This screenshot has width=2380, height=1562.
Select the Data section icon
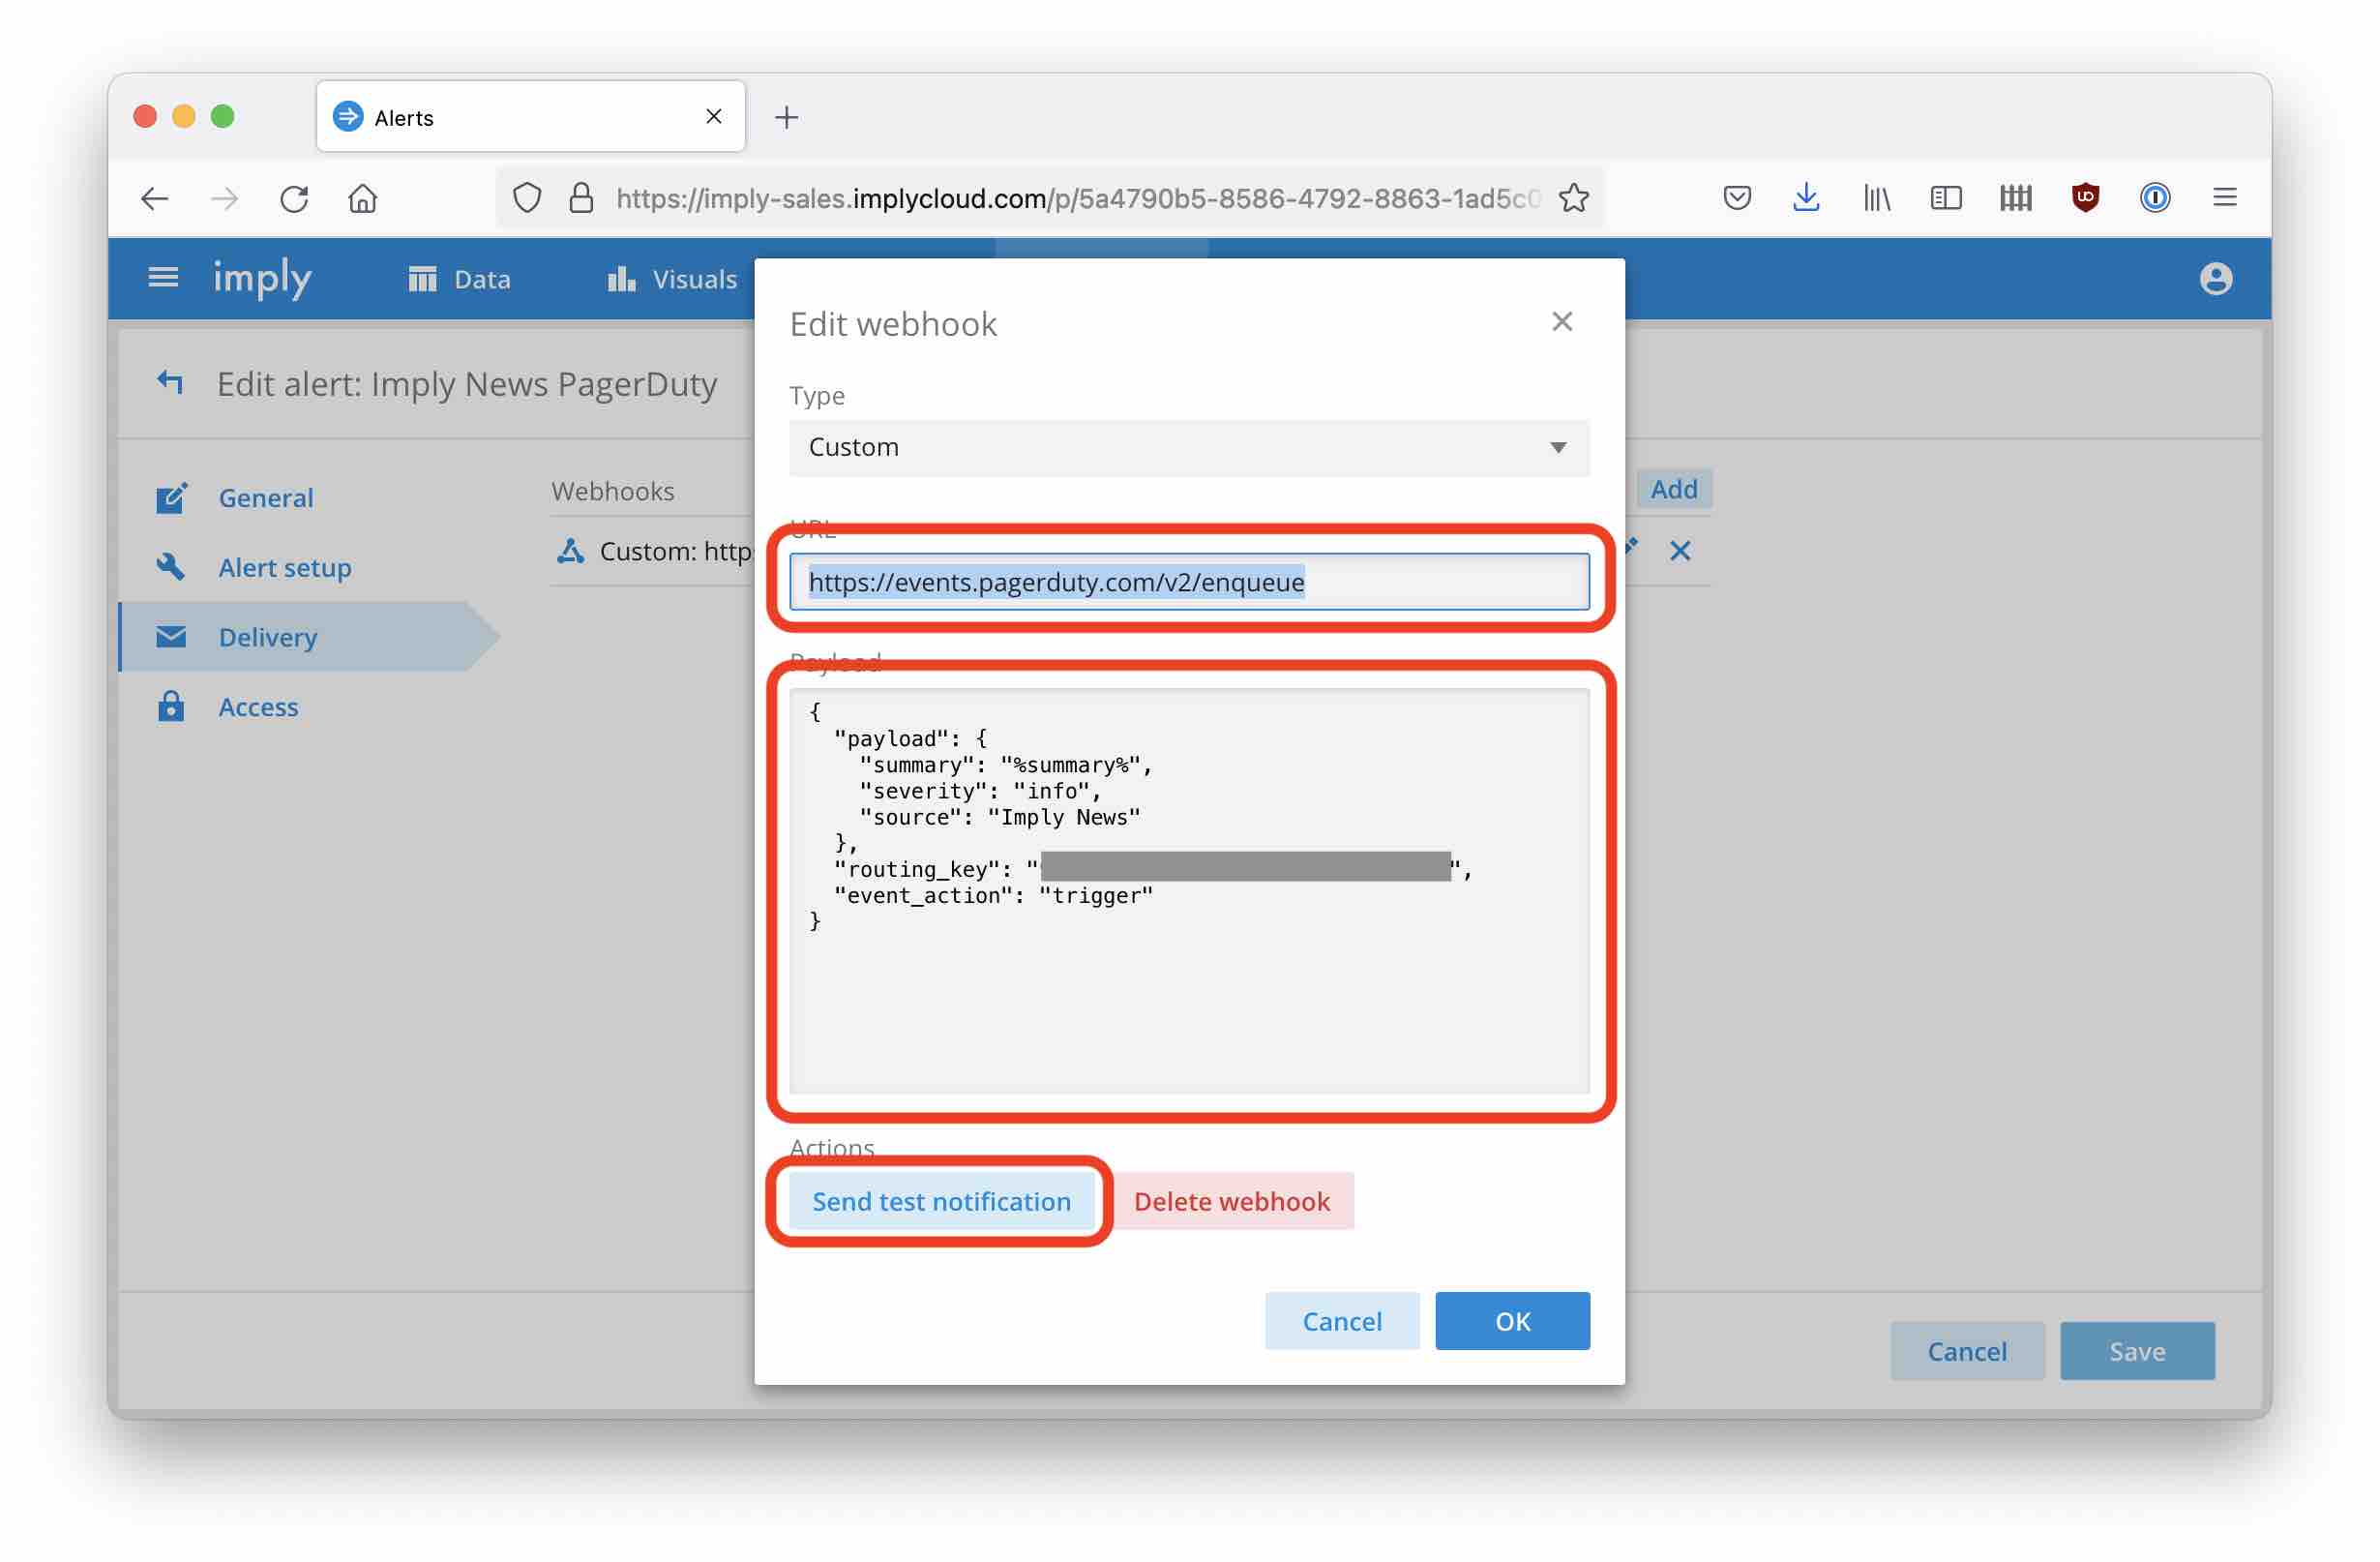point(421,278)
